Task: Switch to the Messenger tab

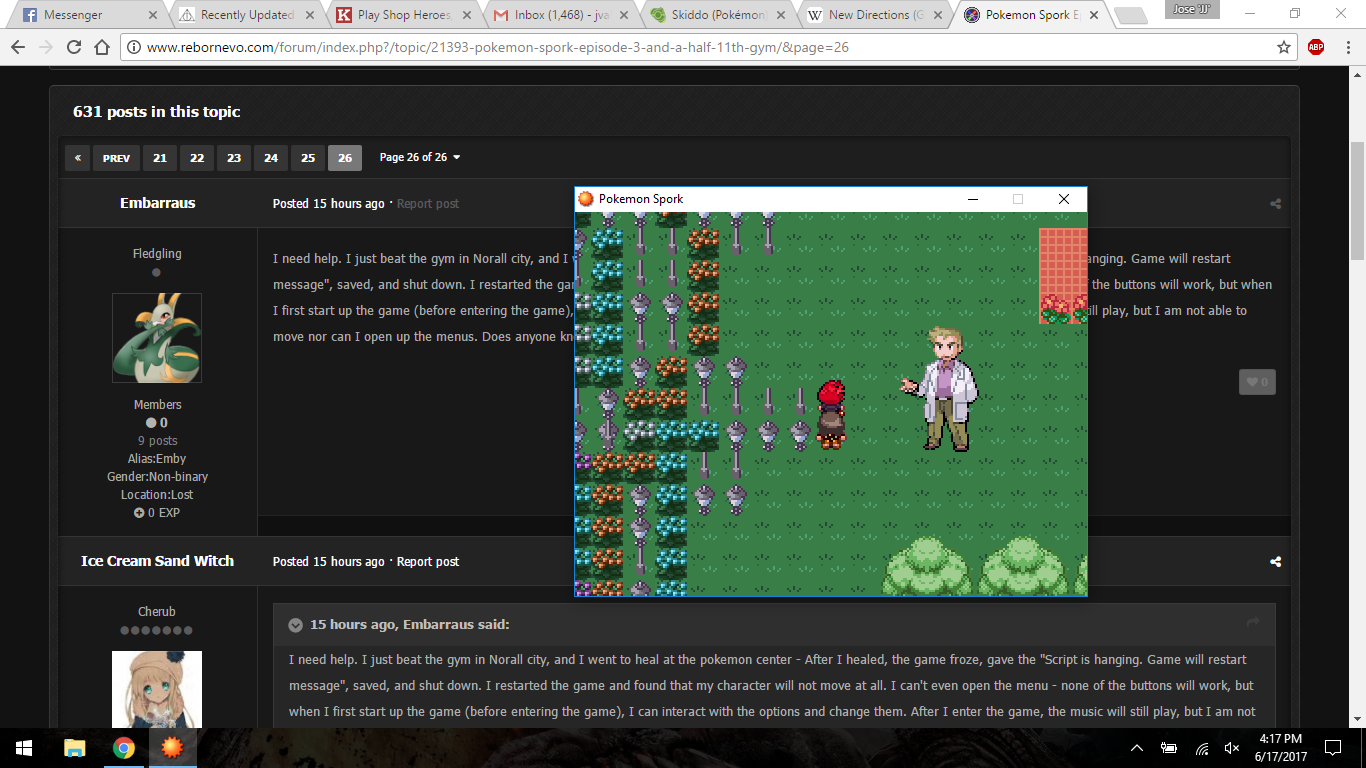Action: click(88, 15)
